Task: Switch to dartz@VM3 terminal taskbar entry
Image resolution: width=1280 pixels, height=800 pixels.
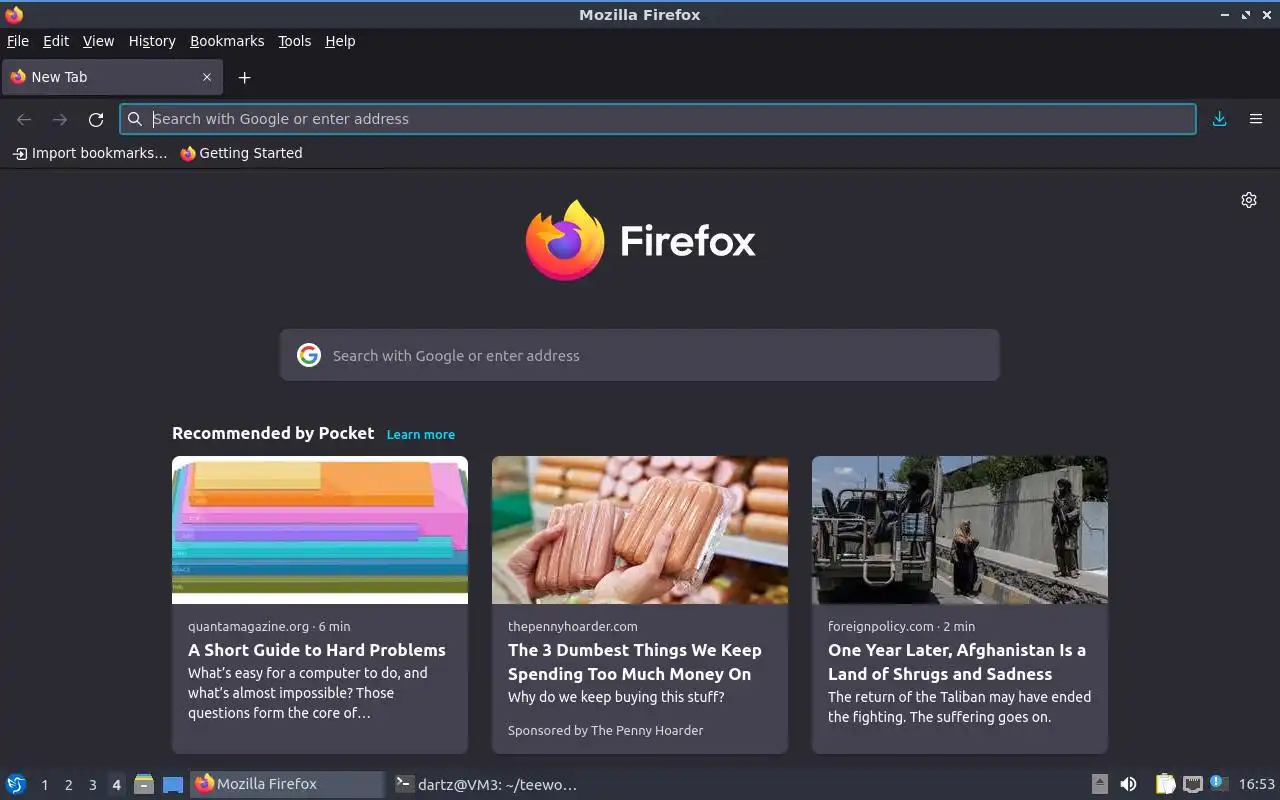Action: point(486,784)
